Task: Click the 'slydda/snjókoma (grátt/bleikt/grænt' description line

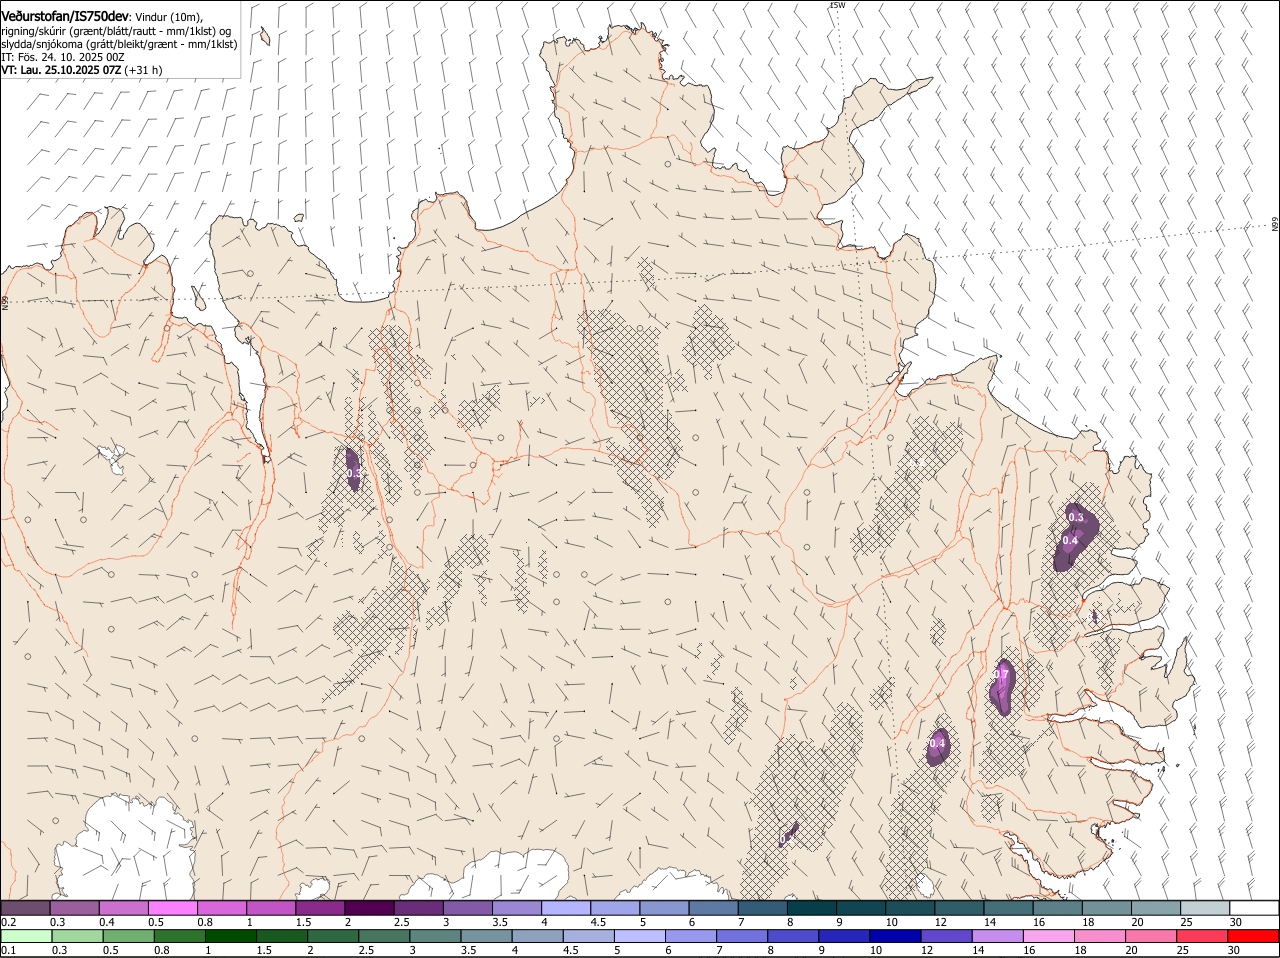Action: tap(119, 44)
